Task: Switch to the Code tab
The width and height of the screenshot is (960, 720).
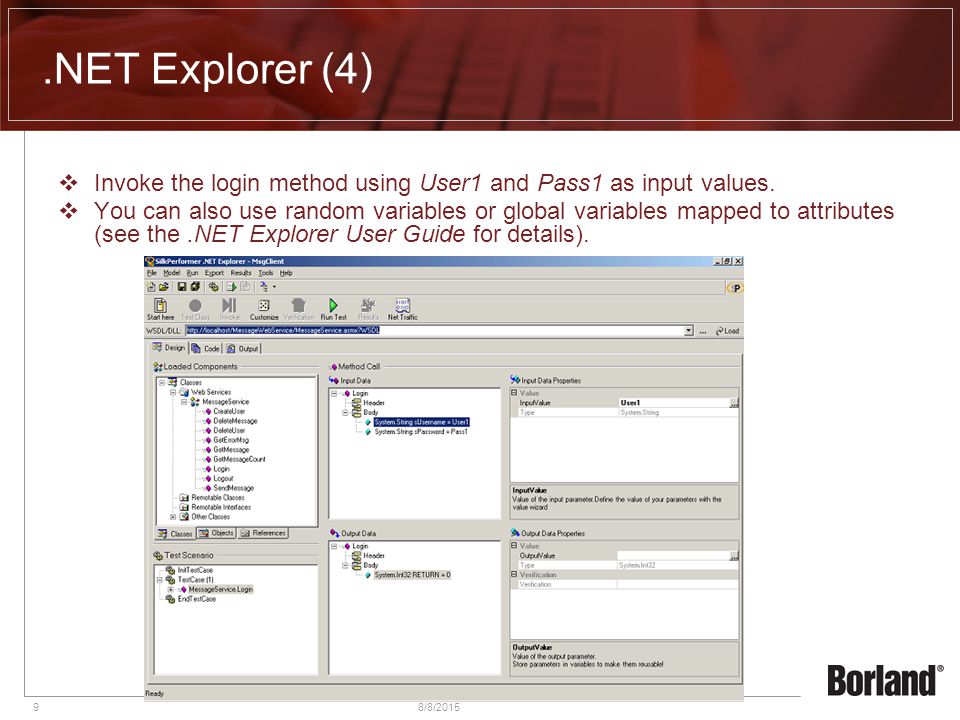Action: tap(205, 348)
